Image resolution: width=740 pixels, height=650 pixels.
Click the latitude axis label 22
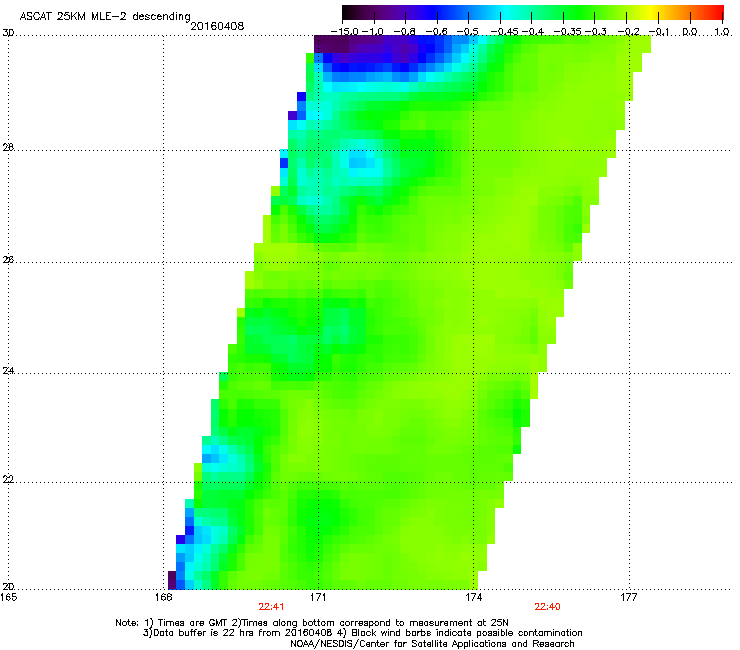point(8,480)
